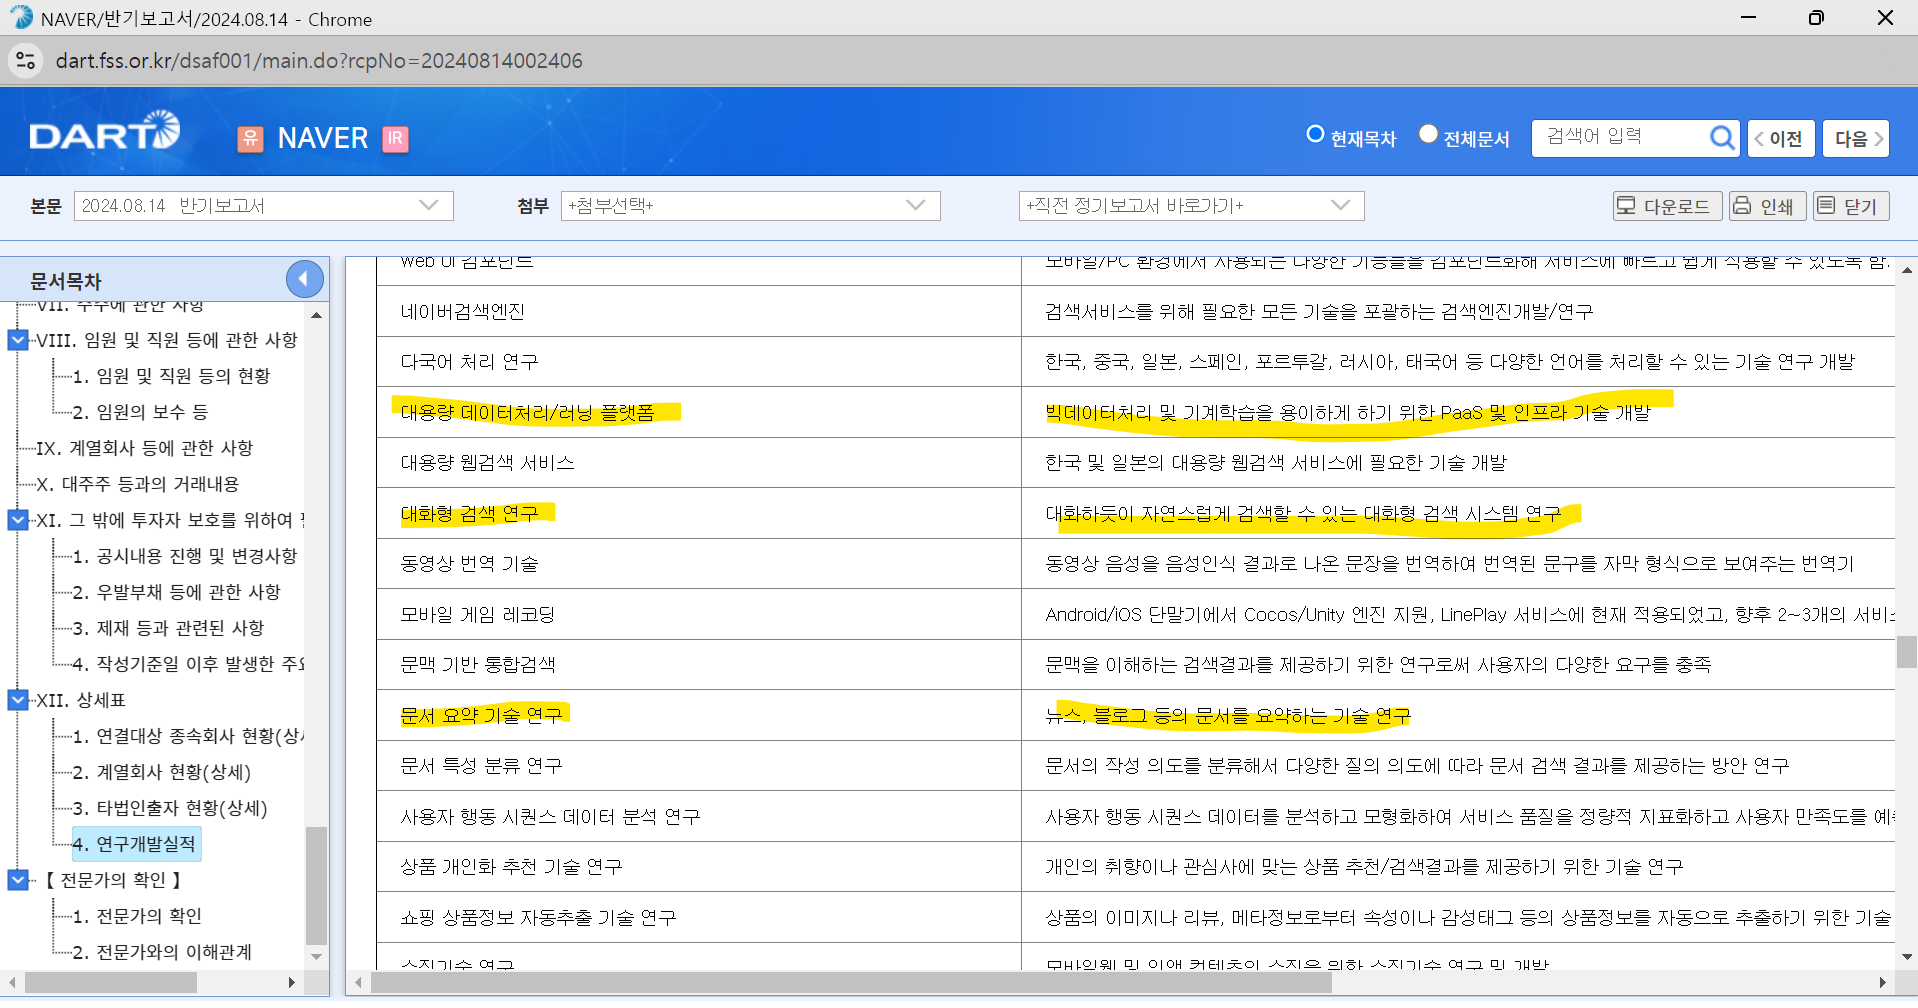Open 3. 제재 등과 관련된 사항
The width and height of the screenshot is (1918, 1008).
[x=168, y=628]
